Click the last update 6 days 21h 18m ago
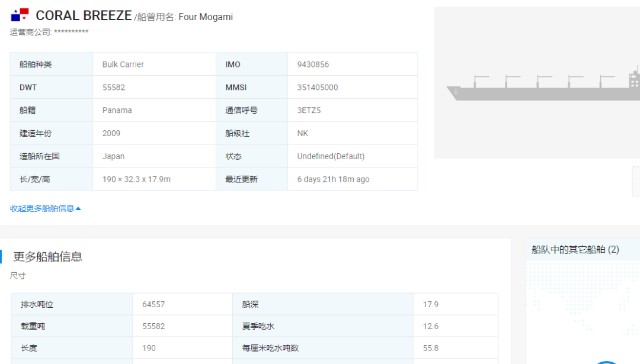Screen dimensions: 640x364 [333, 179]
